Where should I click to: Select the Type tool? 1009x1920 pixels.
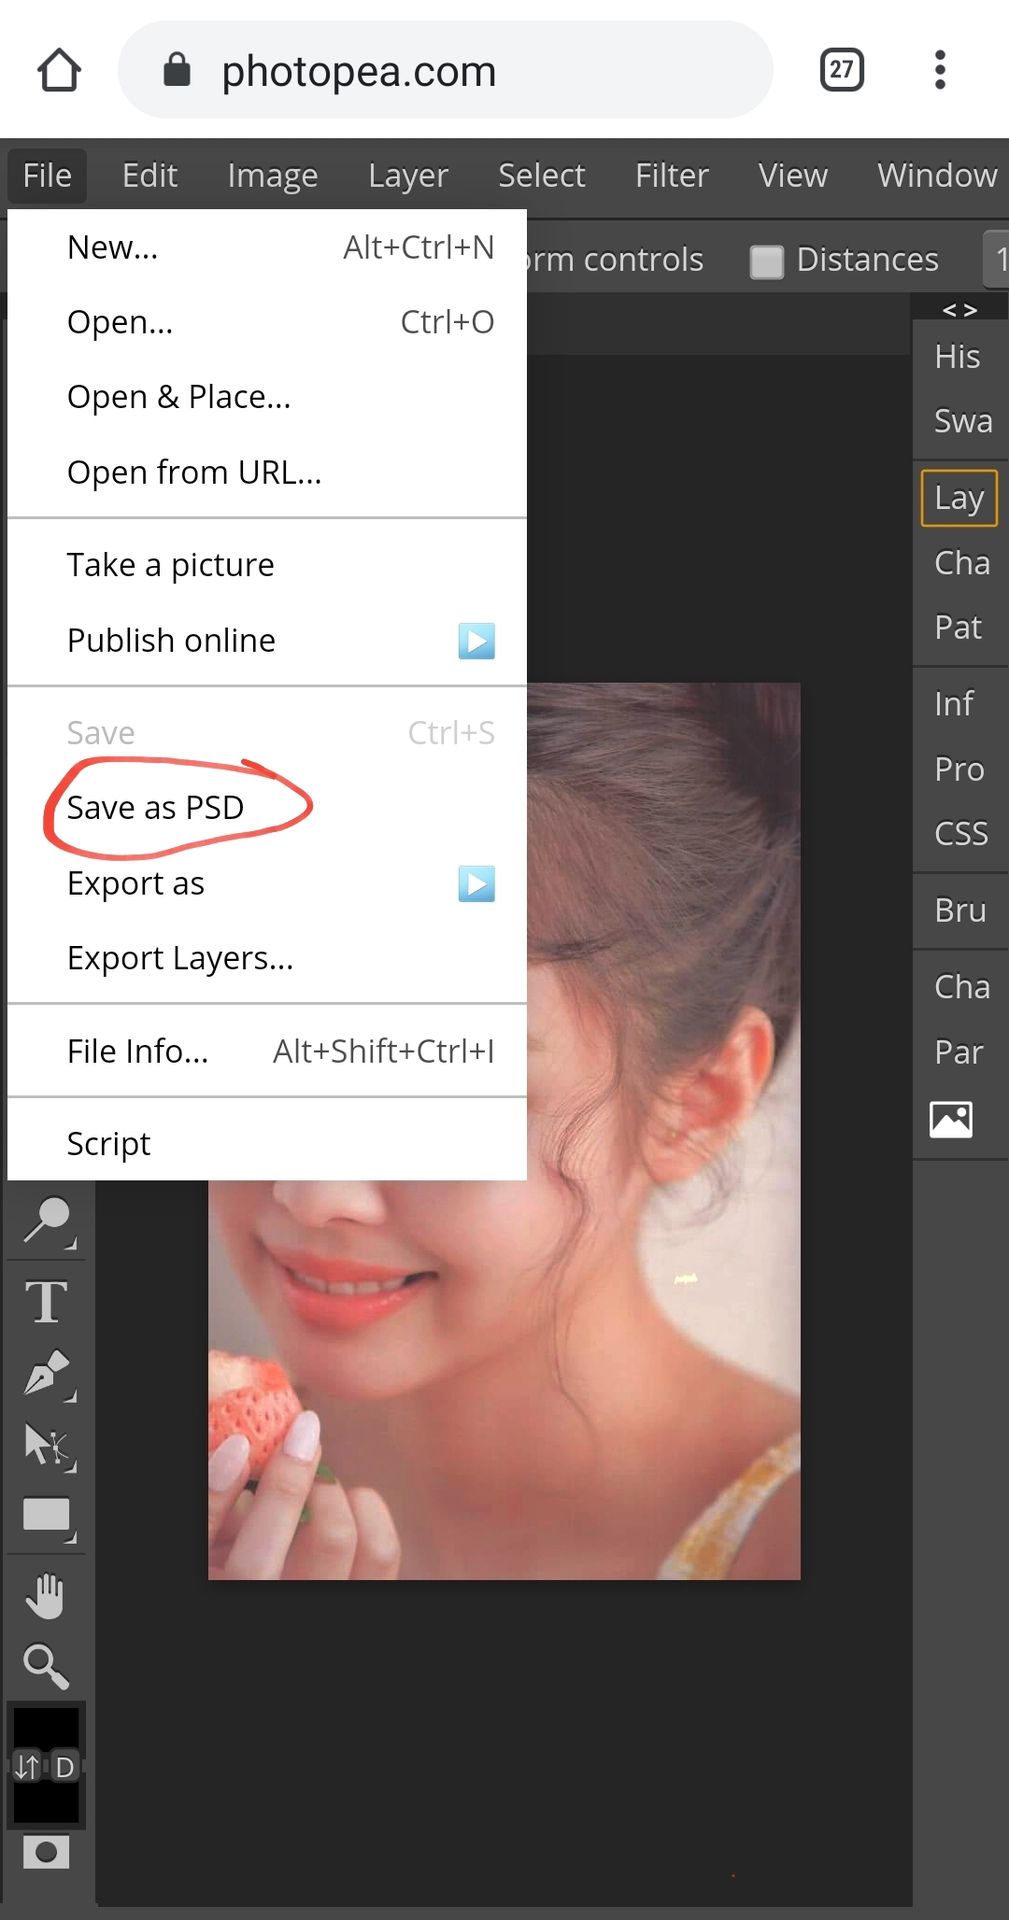point(47,1301)
